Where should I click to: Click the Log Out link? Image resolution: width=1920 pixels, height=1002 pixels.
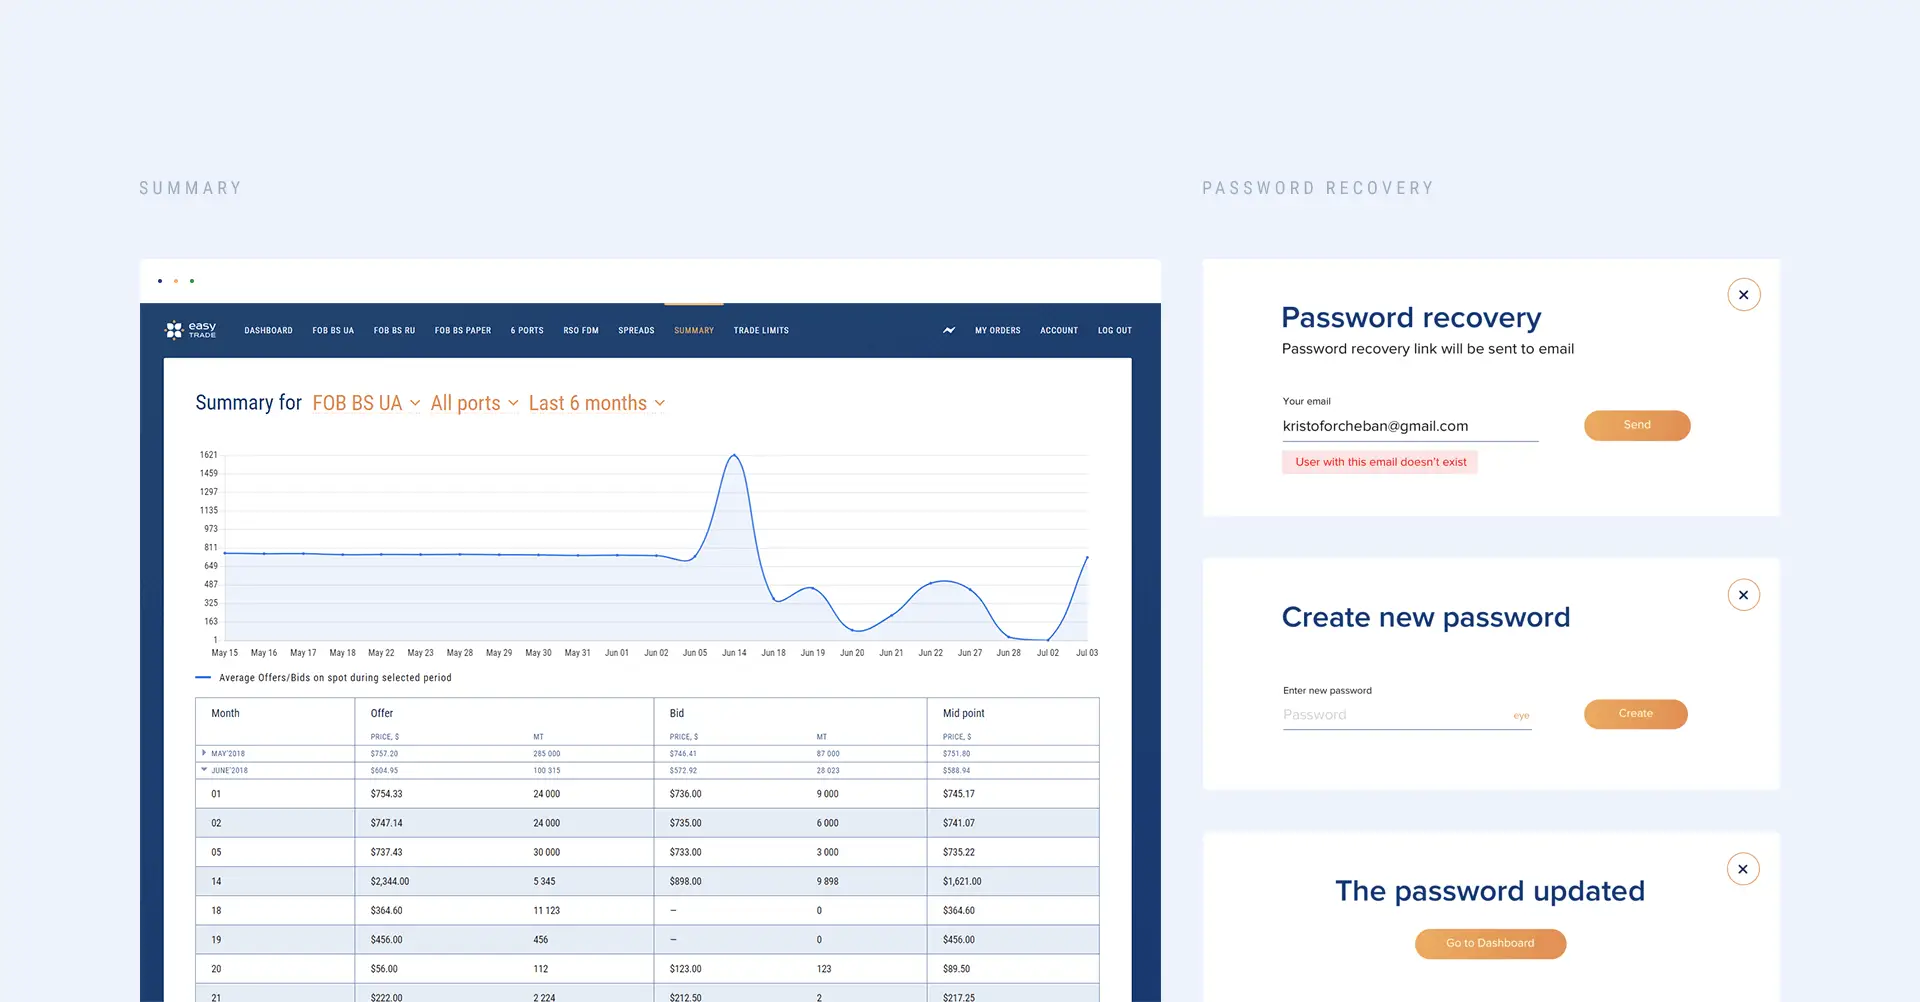pyautogui.click(x=1114, y=331)
